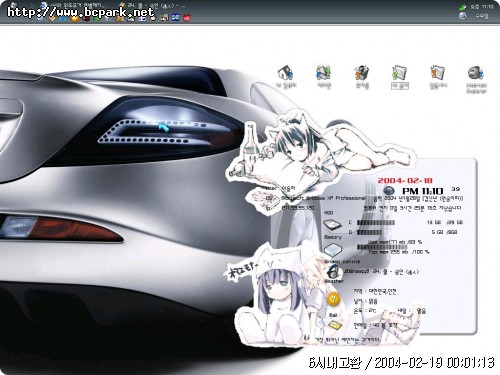
Task: Click the globe tray icon beside the weekday
Action: tap(462, 16)
